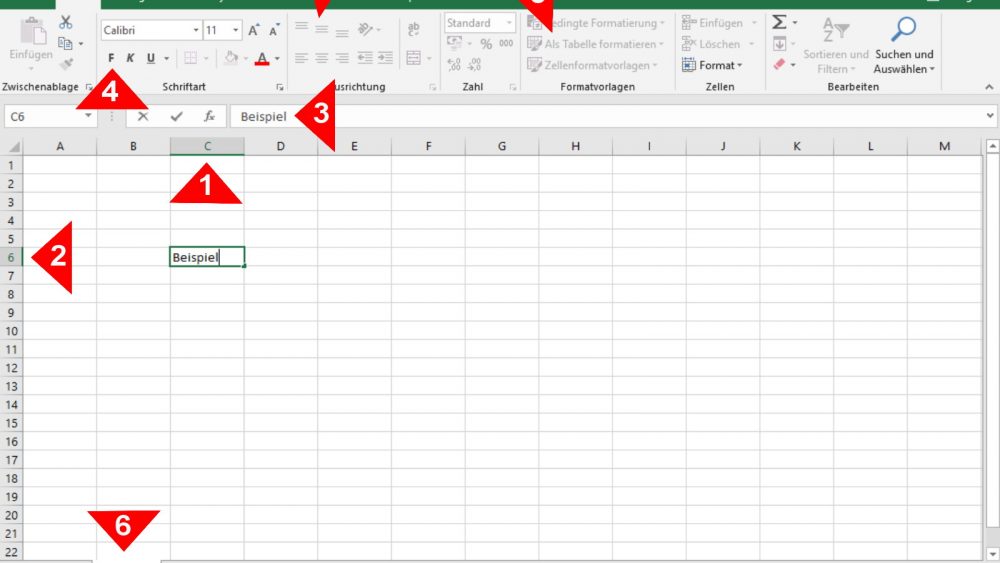Click the percent style icon
This screenshot has width=1000, height=563.
pyautogui.click(x=486, y=44)
